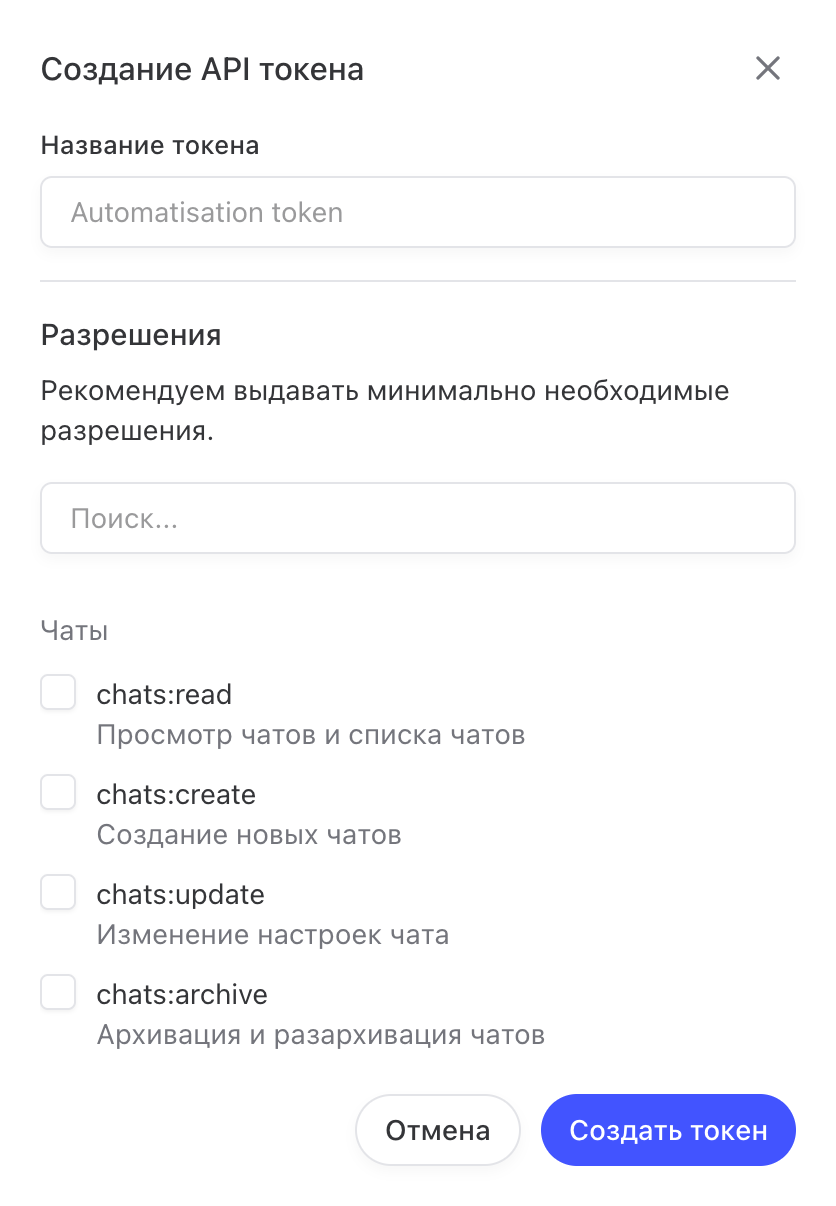Viewport: 836px width, 1206px height.
Task: Click the Создание новых чатов description
Action: coord(249,835)
